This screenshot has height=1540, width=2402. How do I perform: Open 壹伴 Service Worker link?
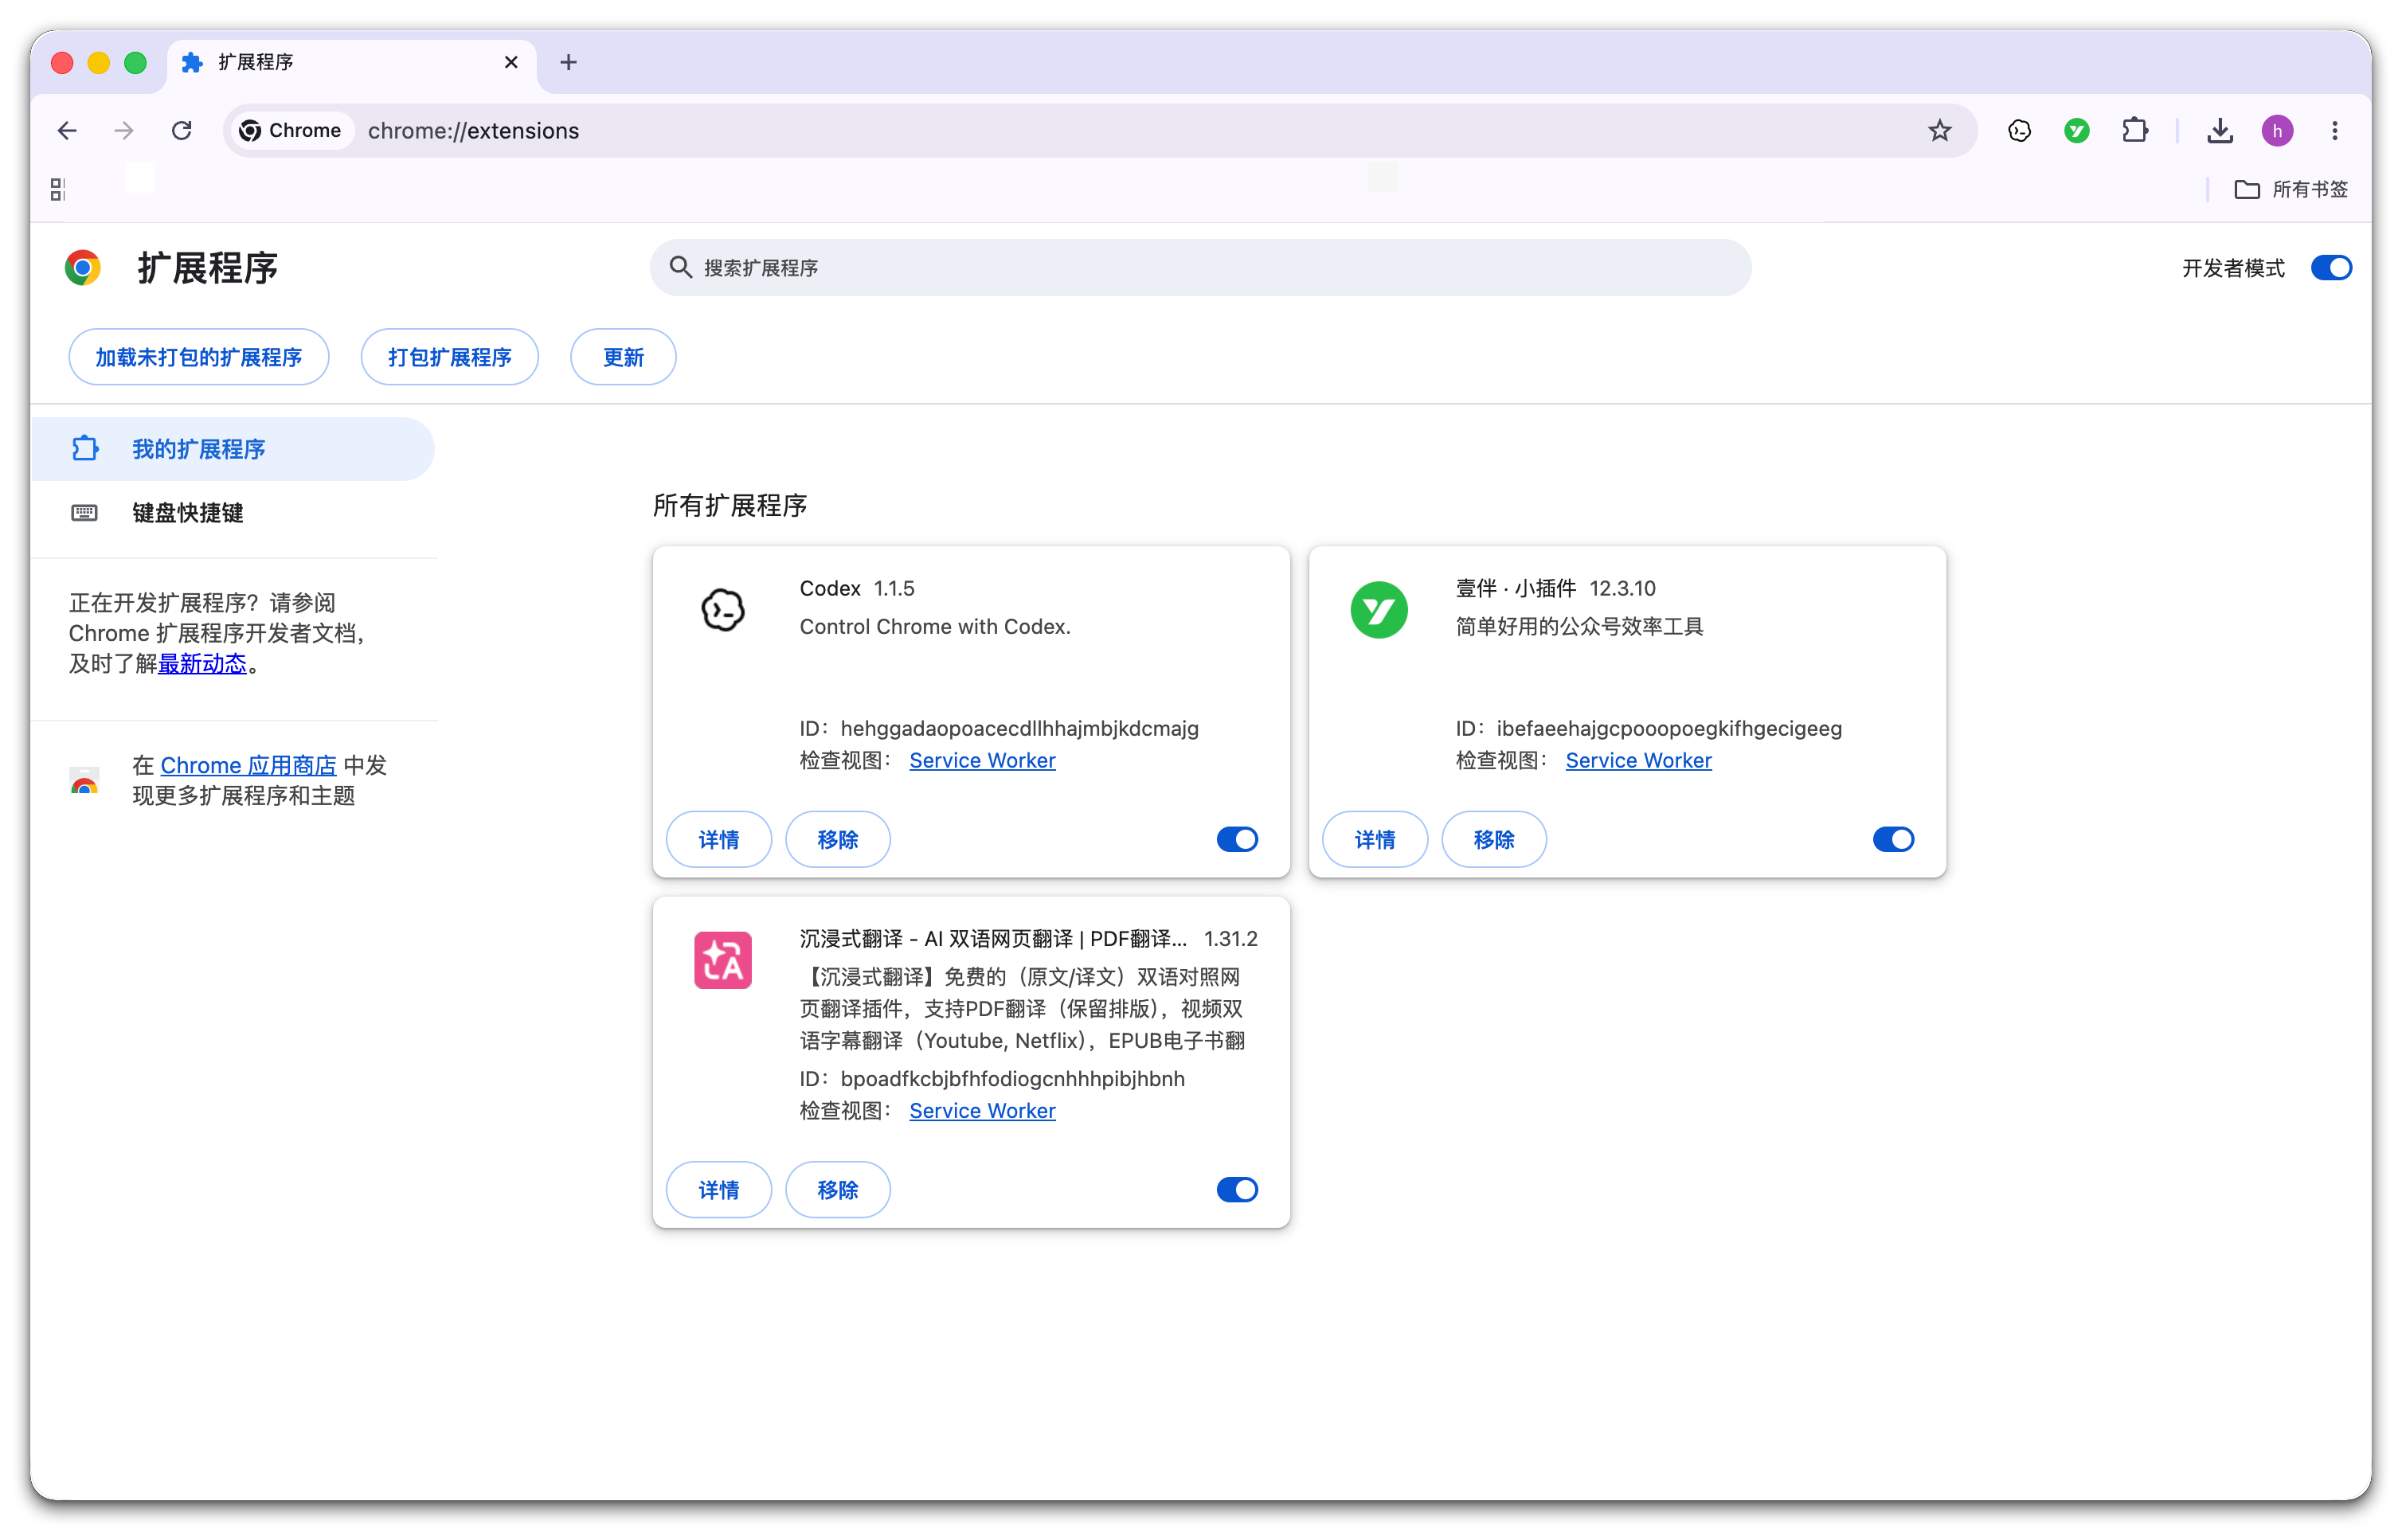pos(1638,760)
